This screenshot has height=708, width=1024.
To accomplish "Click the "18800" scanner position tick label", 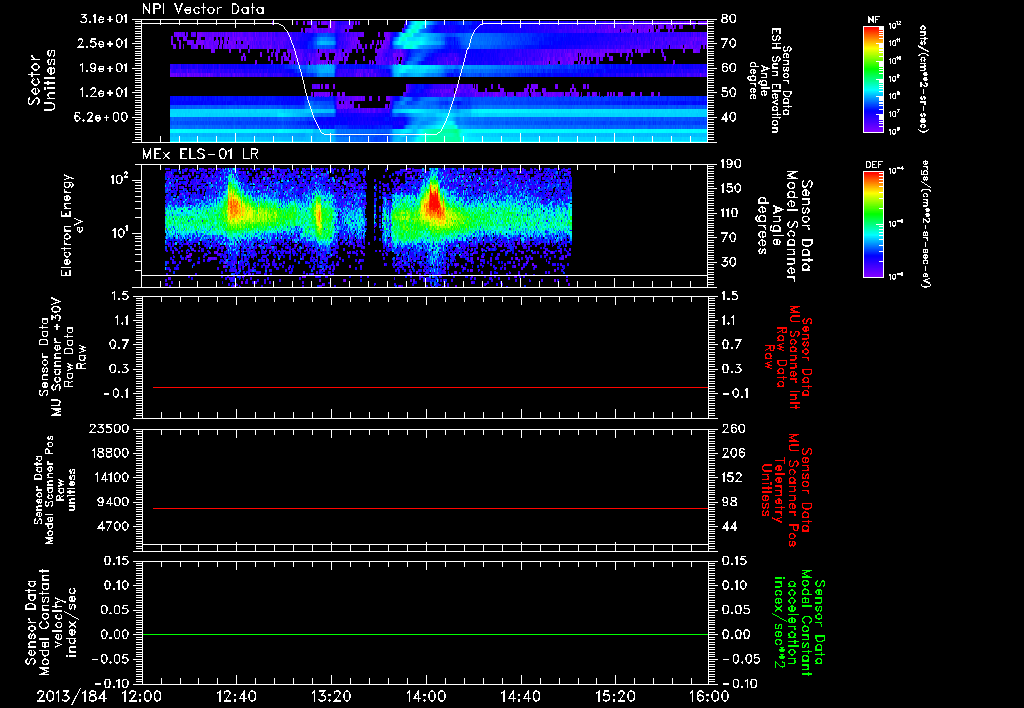I will [108, 453].
